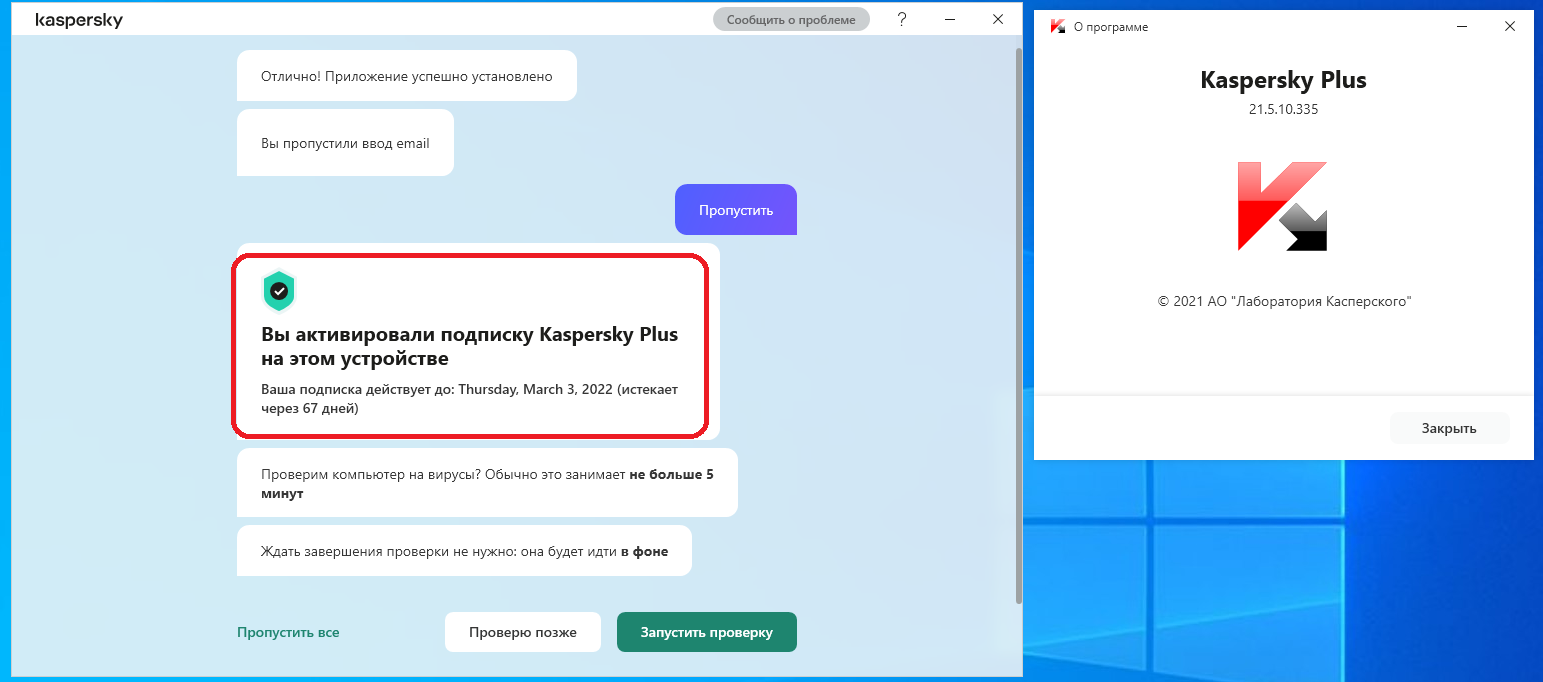Screen dimensions: 1543x682
Task: Start the scan with 'Запустить проверку'
Action: [x=707, y=632]
